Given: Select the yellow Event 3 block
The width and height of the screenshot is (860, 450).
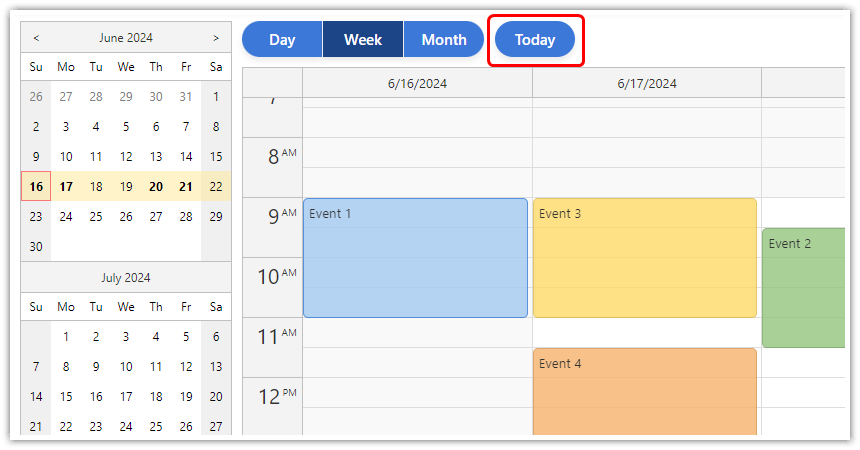Looking at the screenshot, I should [x=645, y=258].
